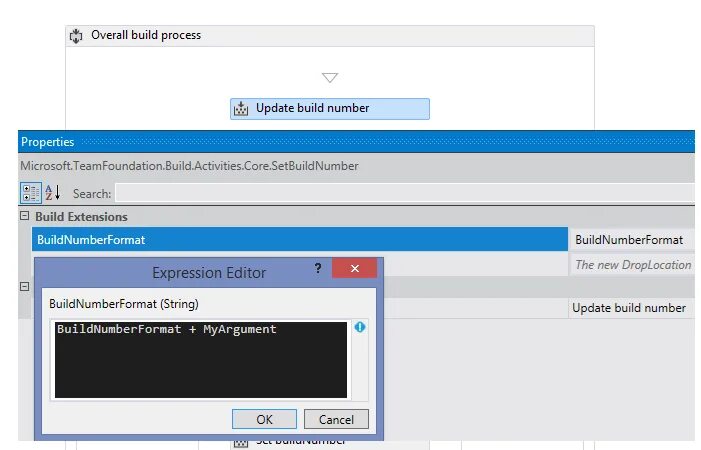Click the info icon beside expression box
The image size is (701, 450).
point(360,327)
